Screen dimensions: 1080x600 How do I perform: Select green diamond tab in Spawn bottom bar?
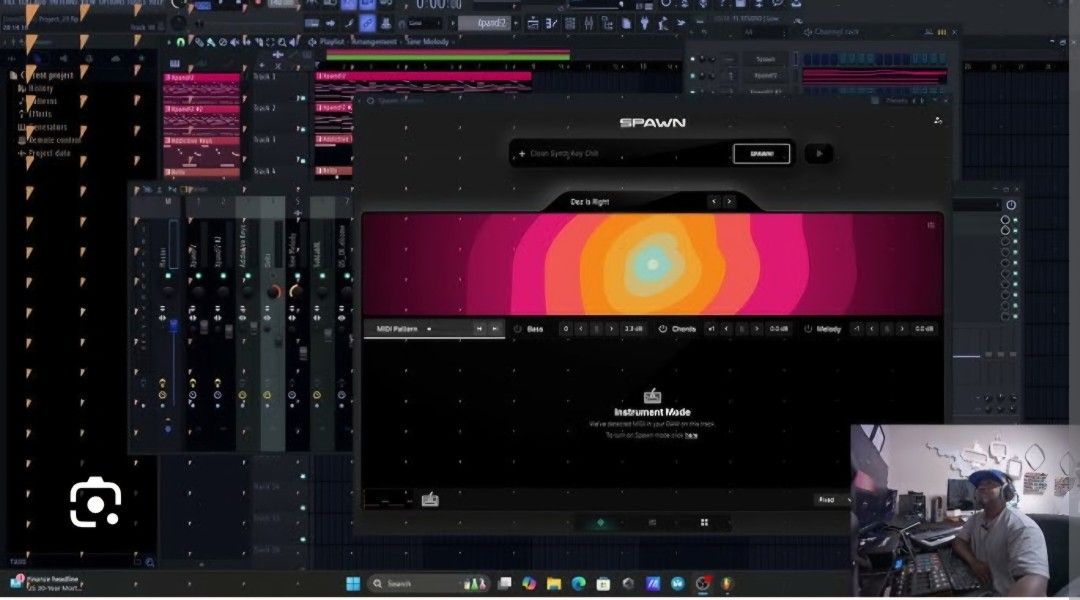tap(600, 523)
